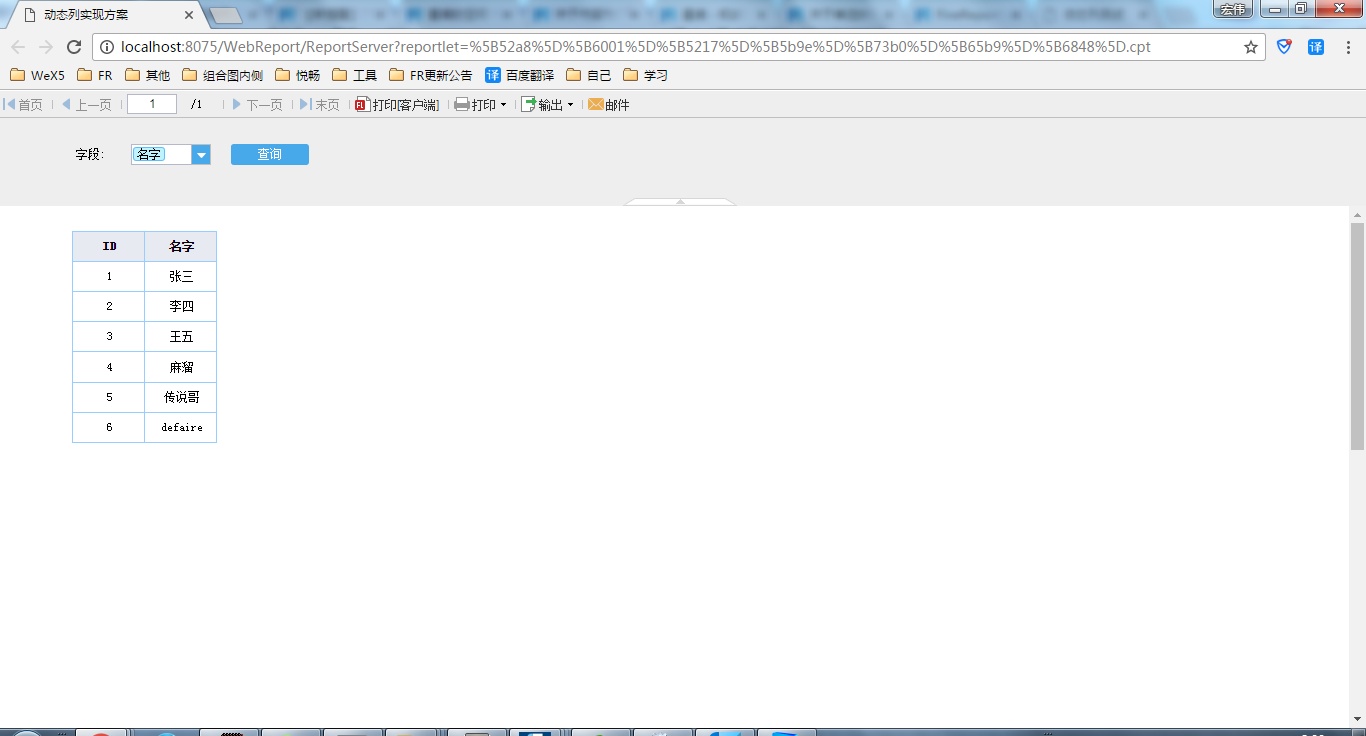Bookmark this page with the star icon
1366x736 pixels.
pos(1250,47)
